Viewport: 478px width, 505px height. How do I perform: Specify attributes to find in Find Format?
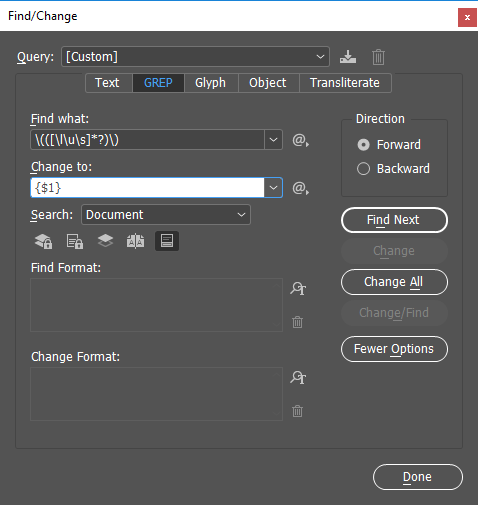pyautogui.click(x=298, y=288)
